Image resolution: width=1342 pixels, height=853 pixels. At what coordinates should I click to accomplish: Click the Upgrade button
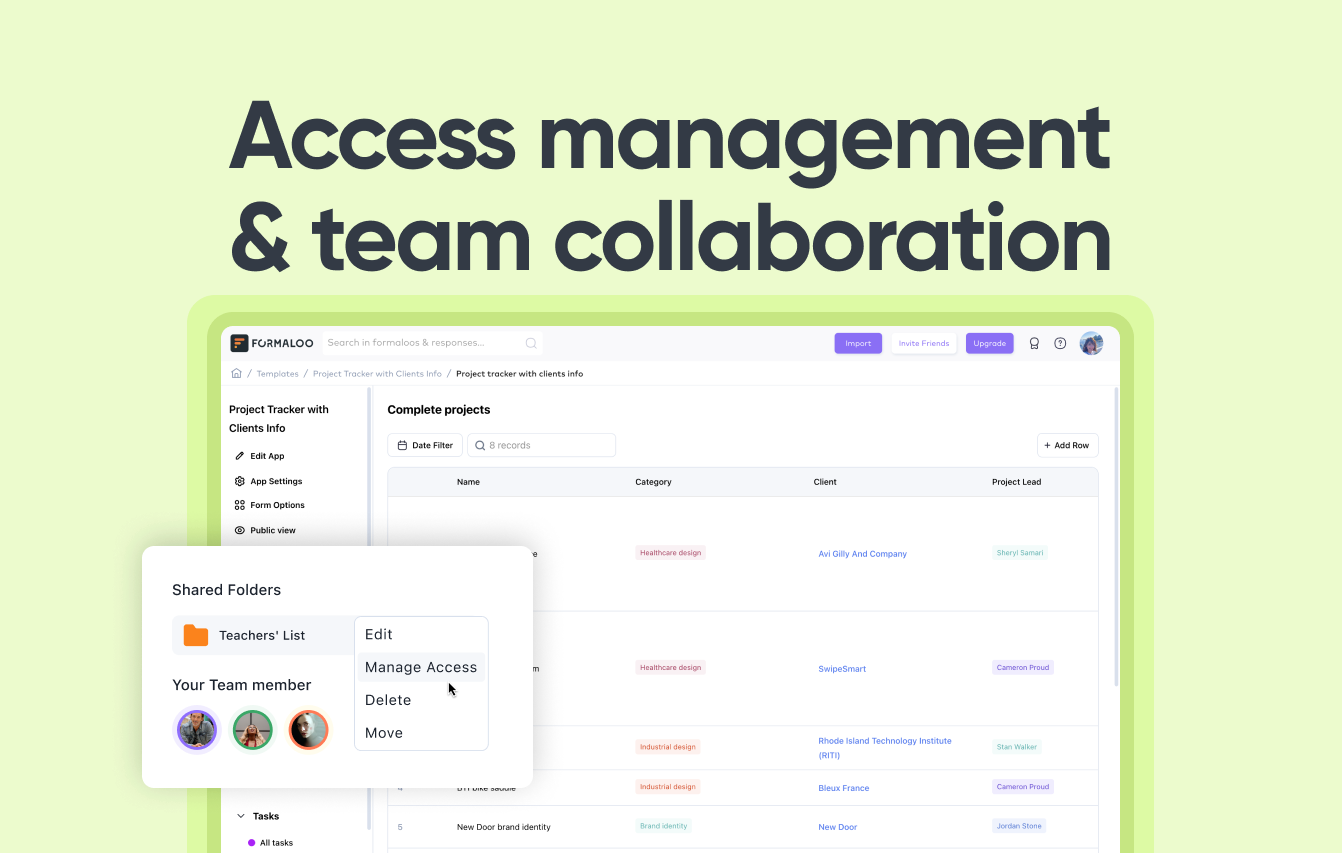[x=990, y=343]
